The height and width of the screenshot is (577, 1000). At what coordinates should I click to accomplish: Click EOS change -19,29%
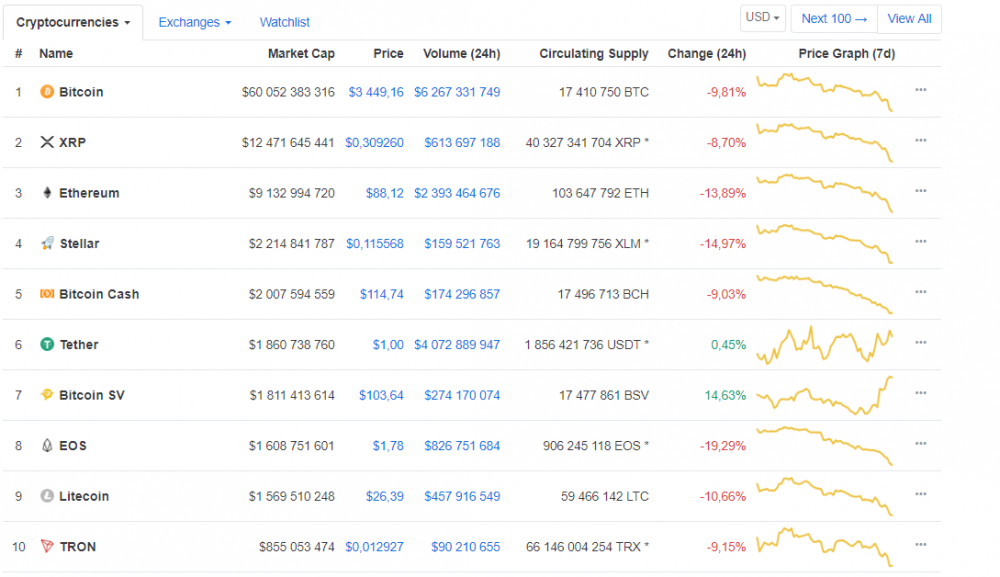coord(723,445)
